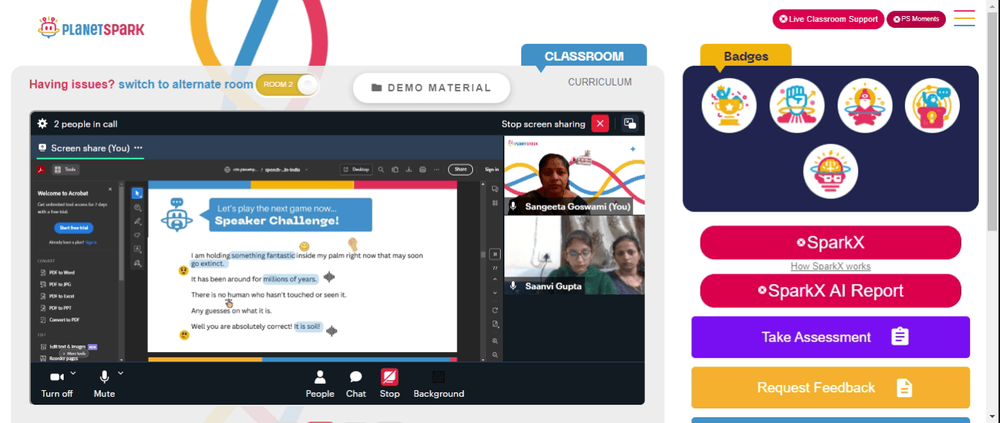Click the page down arrow in Acrobat right rail
The height and width of the screenshot is (423, 1000).
click(495, 293)
